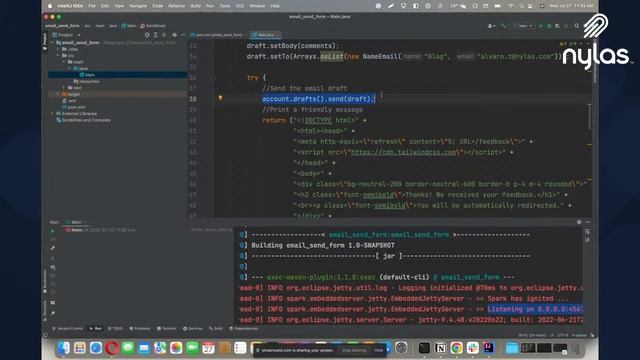This screenshot has height=360, width=640.
Task: Open Google Chrome from the Dock
Action: click(456, 348)
